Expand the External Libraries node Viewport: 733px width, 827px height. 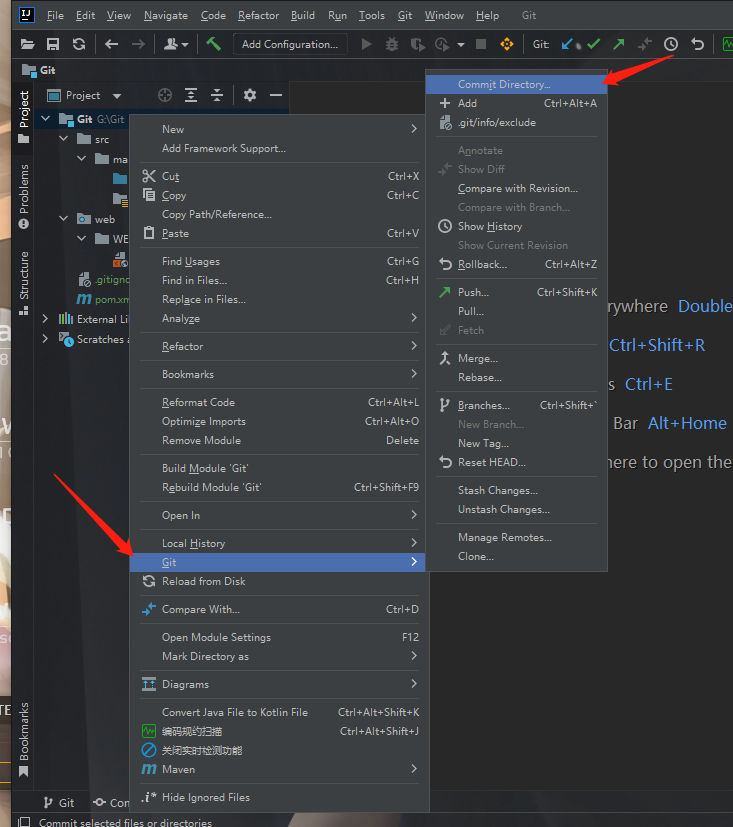click(x=45, y=319)
